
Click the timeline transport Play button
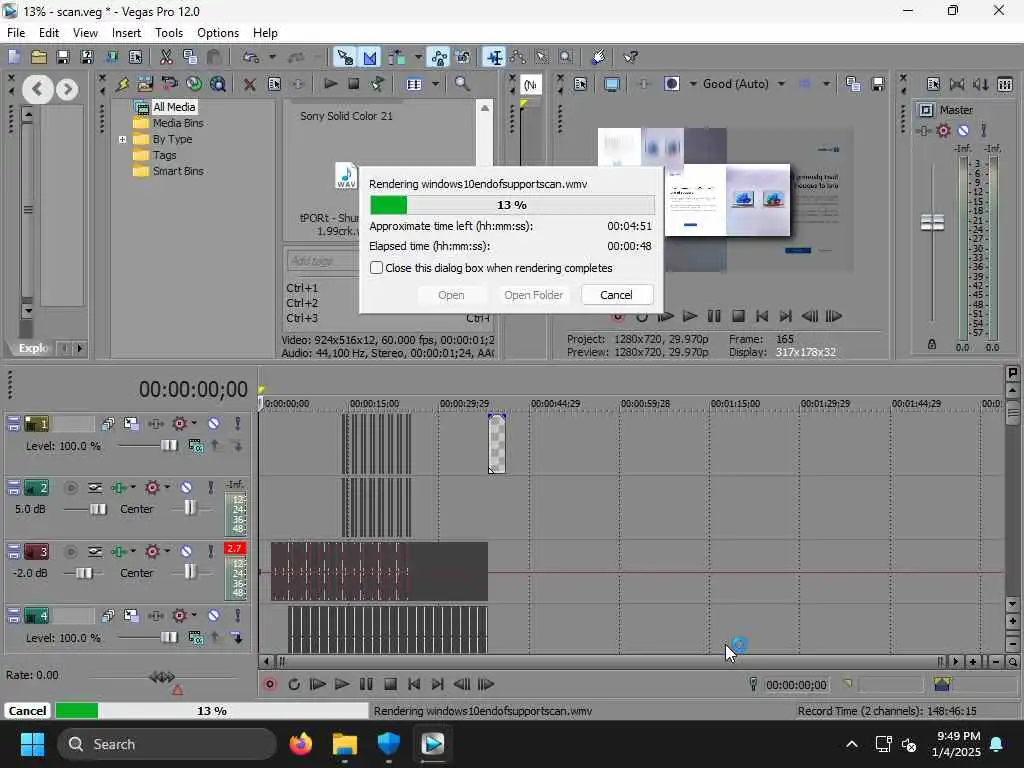(x=342, y=684)
